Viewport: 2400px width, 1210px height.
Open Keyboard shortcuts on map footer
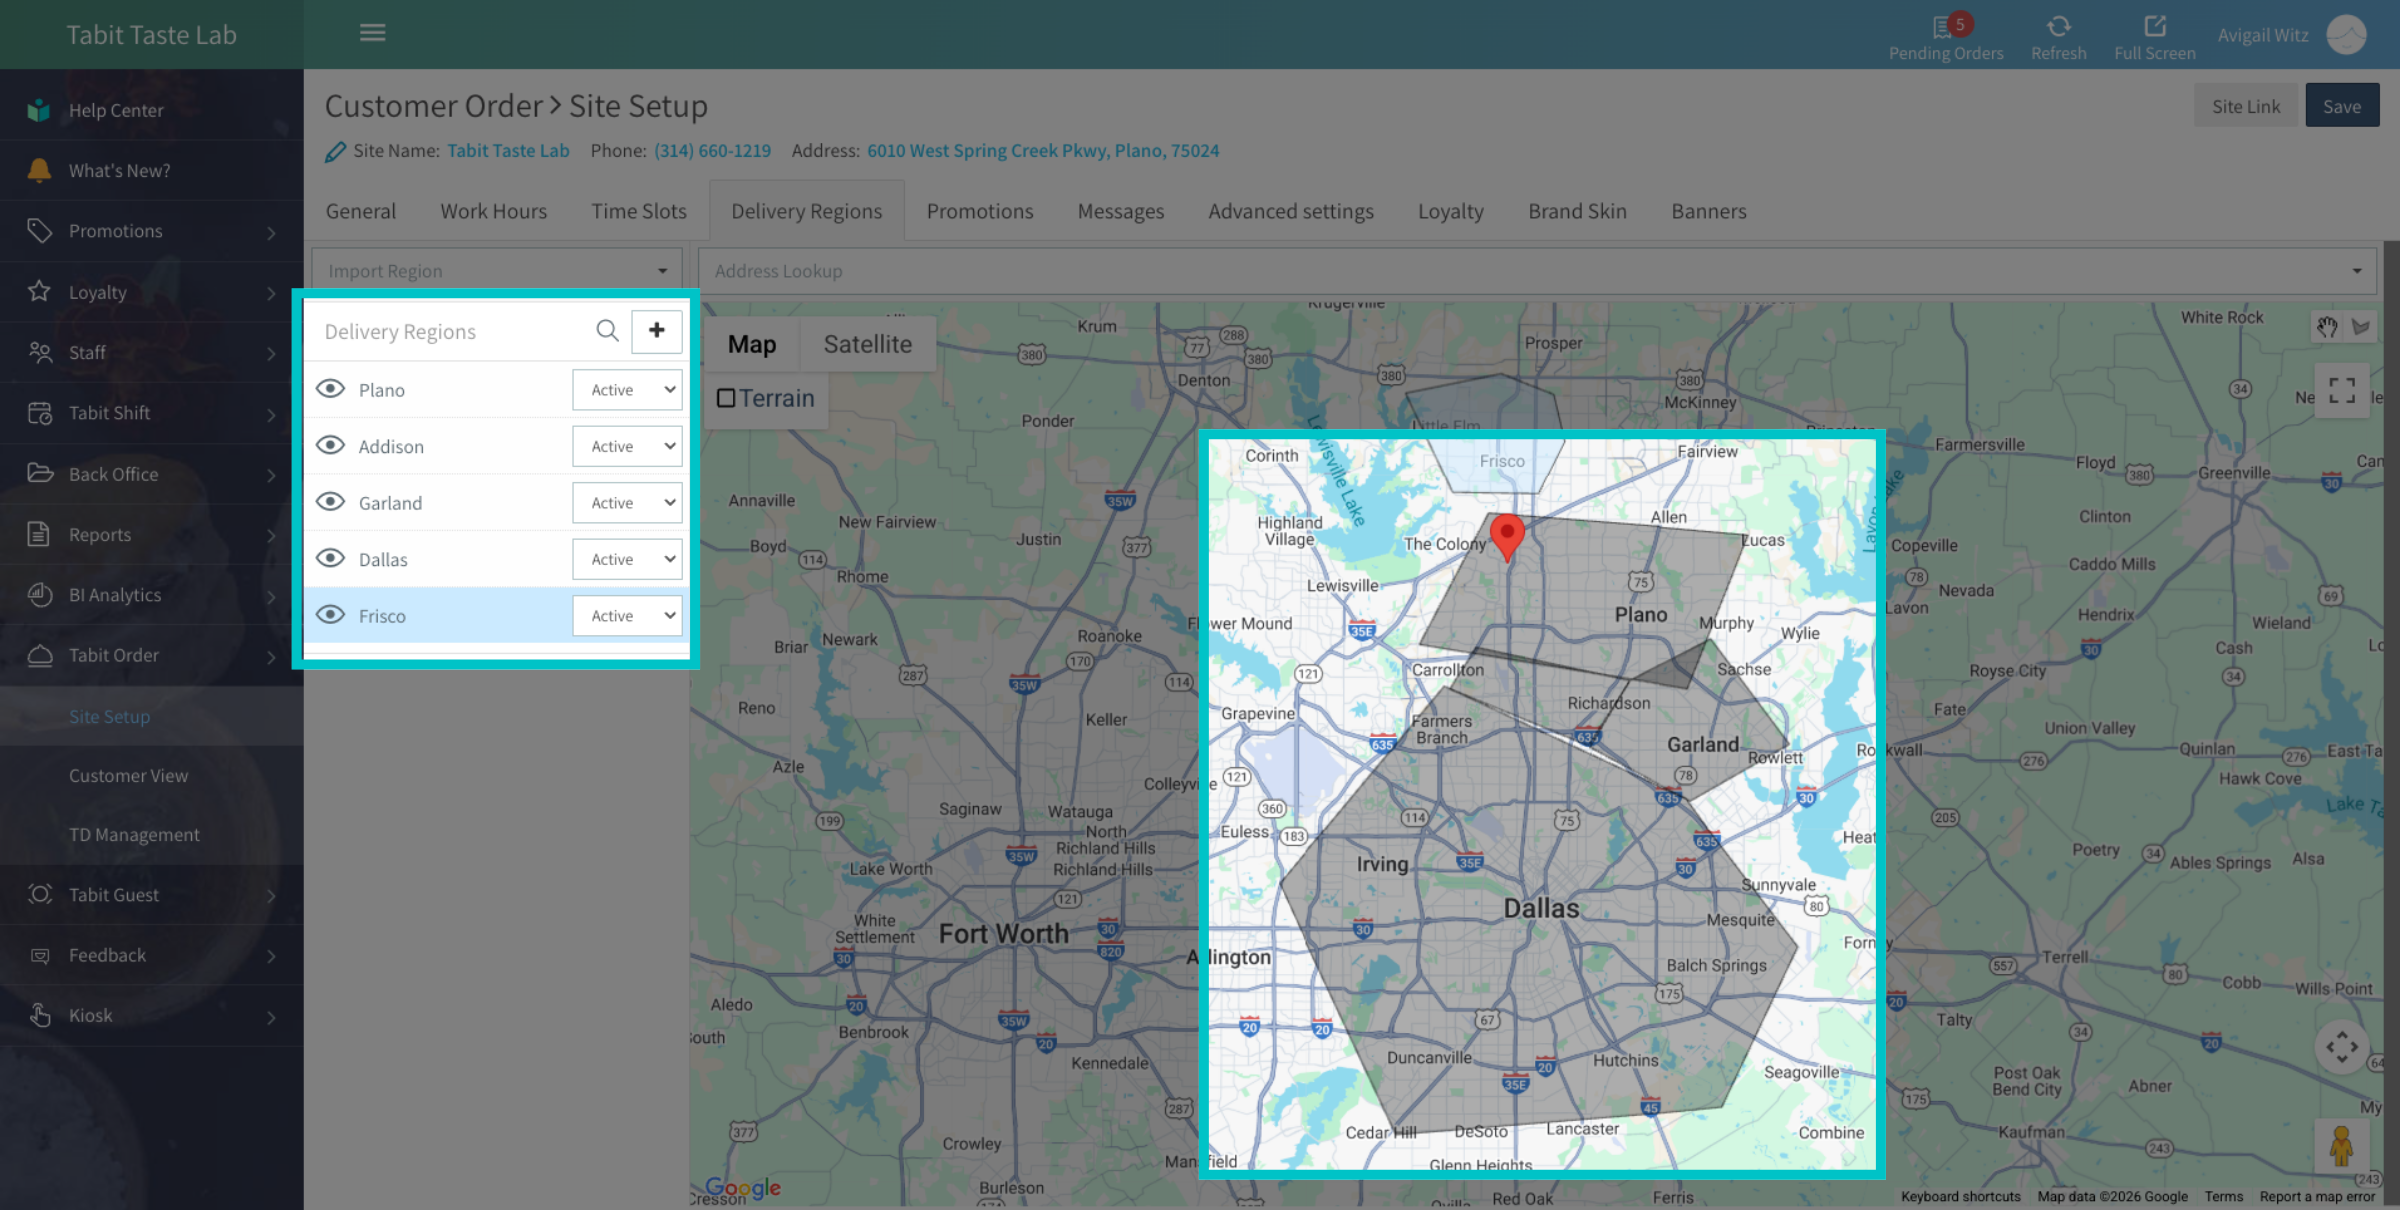pyautogui.click(x=1960, y=1197)
